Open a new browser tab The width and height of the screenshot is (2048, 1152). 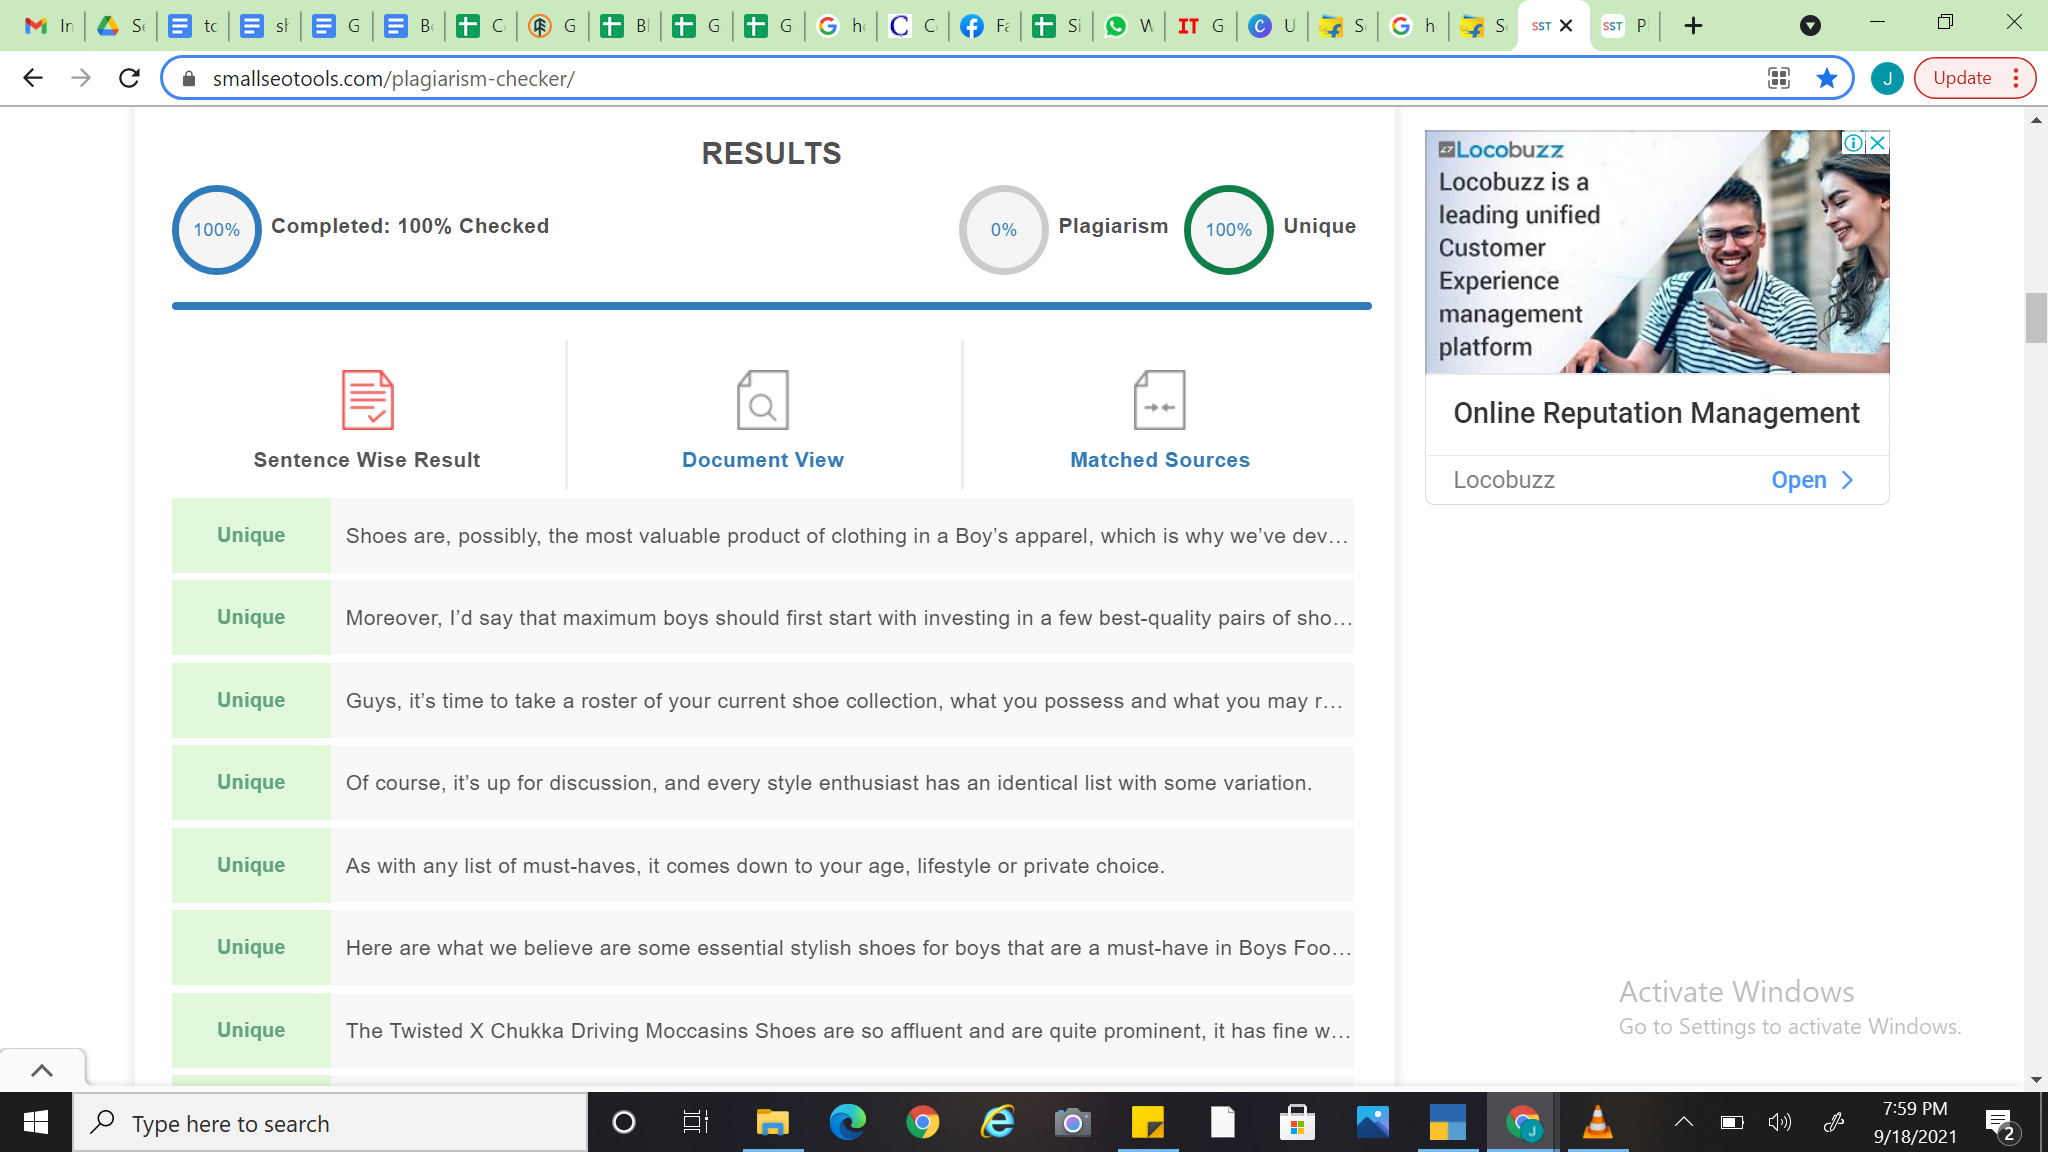(1693, 26)
